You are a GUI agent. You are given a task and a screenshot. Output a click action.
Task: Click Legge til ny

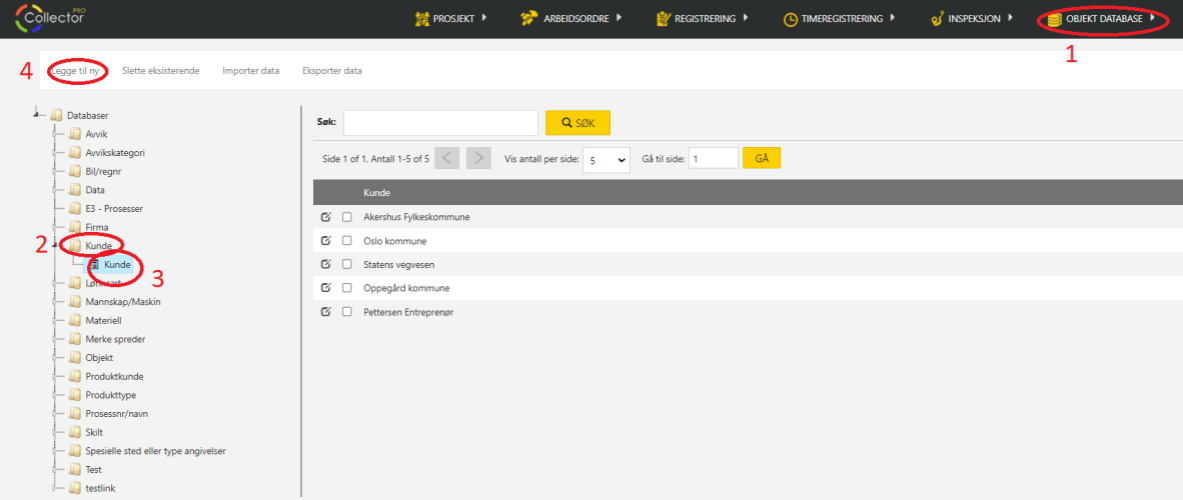(x=75, y=71)
